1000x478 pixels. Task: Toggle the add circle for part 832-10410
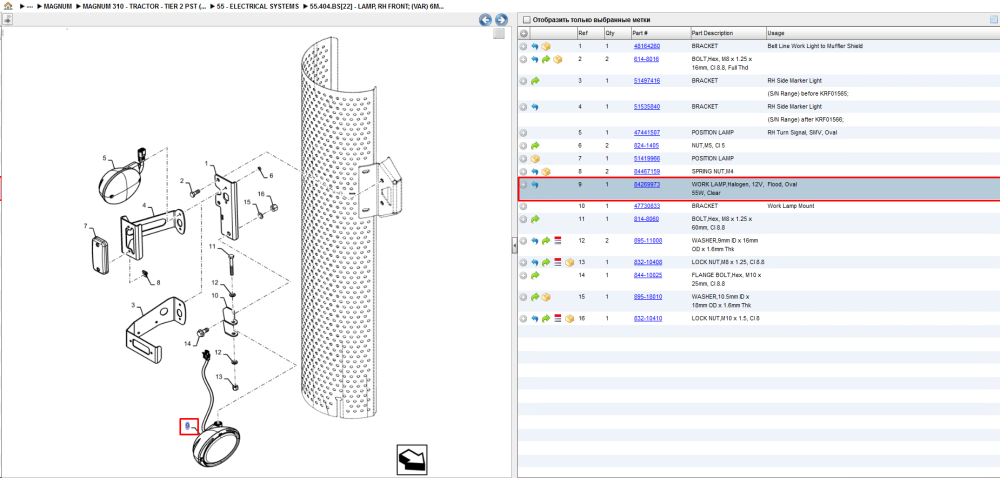coord(524,318)
